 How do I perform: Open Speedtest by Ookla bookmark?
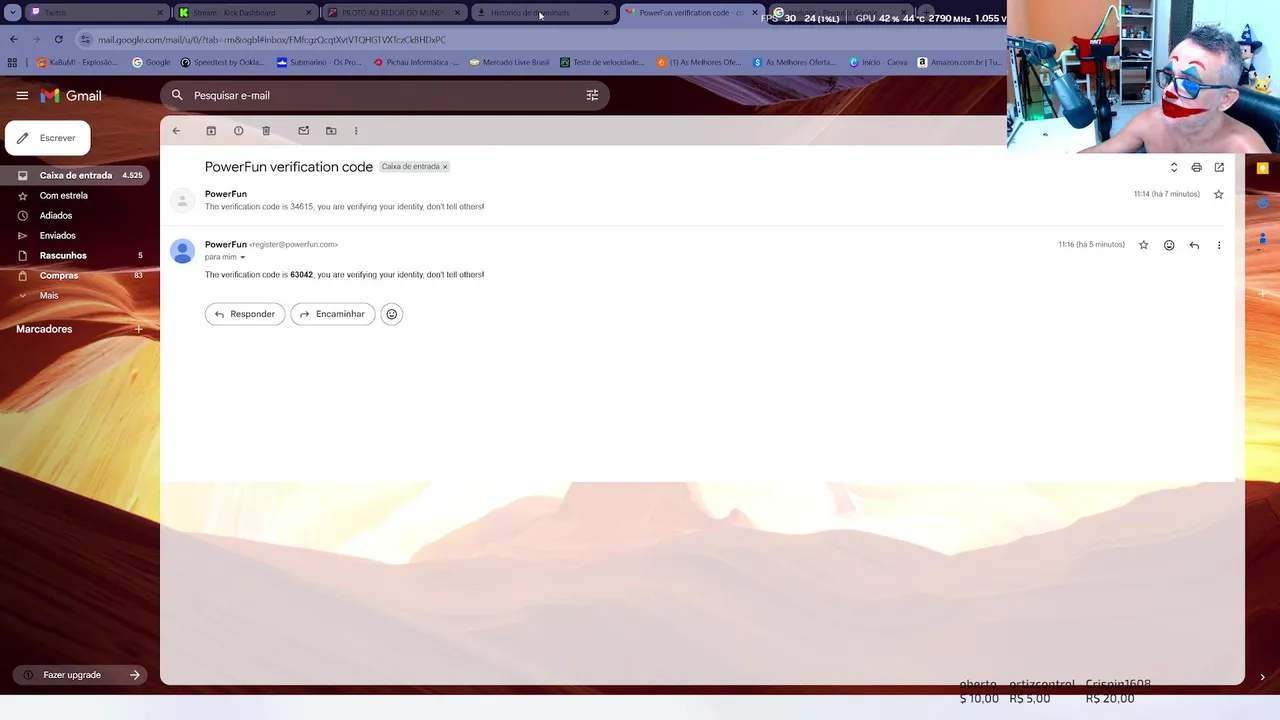coord(222,62)
